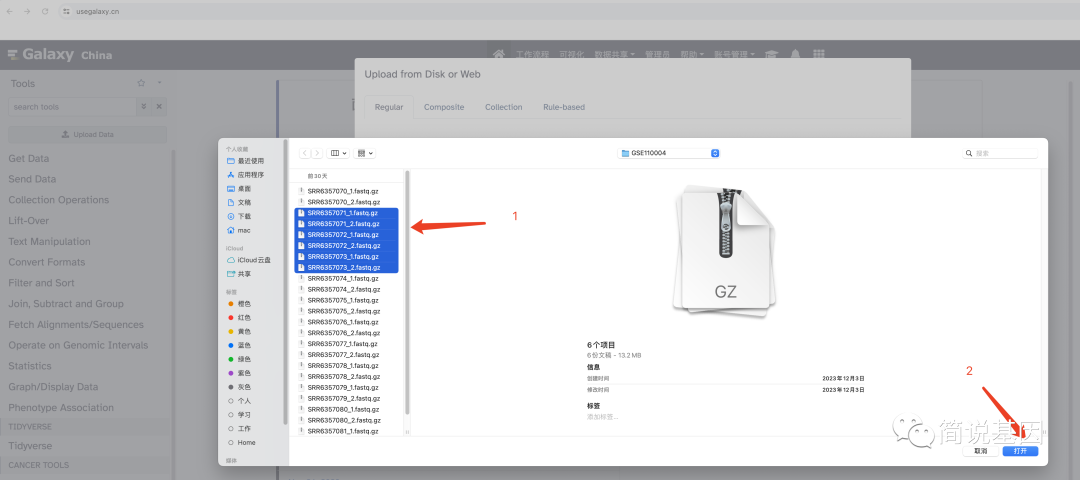Filter by the red (红色) tag
Image resolution: width=1080 pixels, height=480 pixels.
[240, 317]
